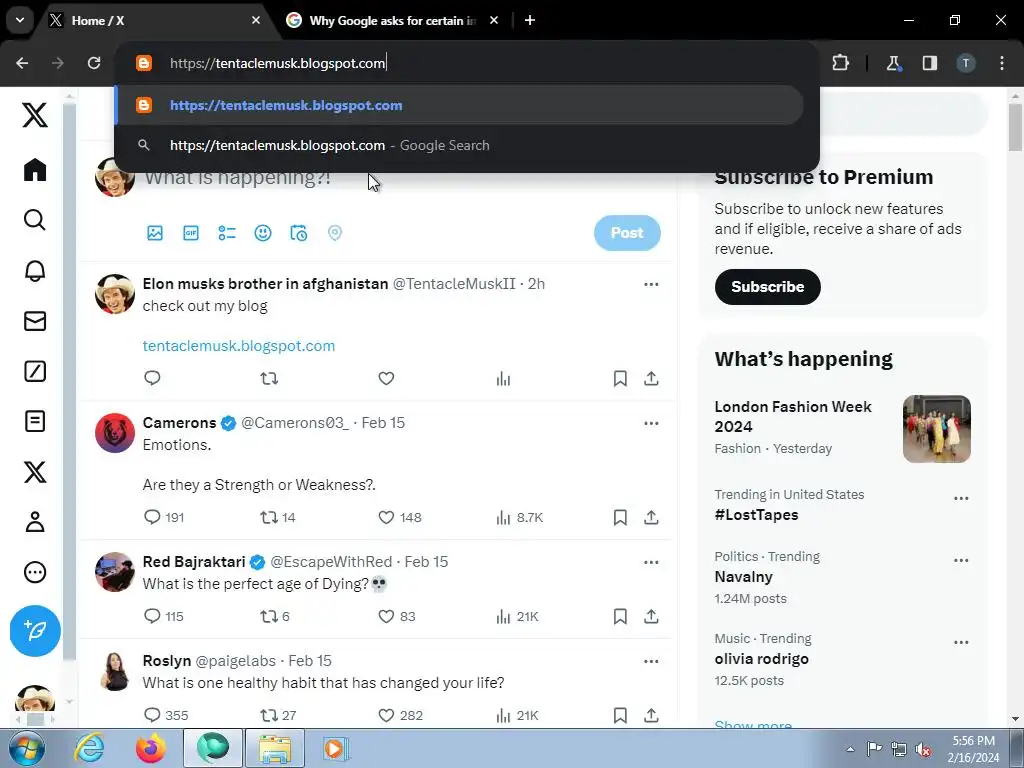
Task: Open a new browser tab
Action: click(530, 20)
